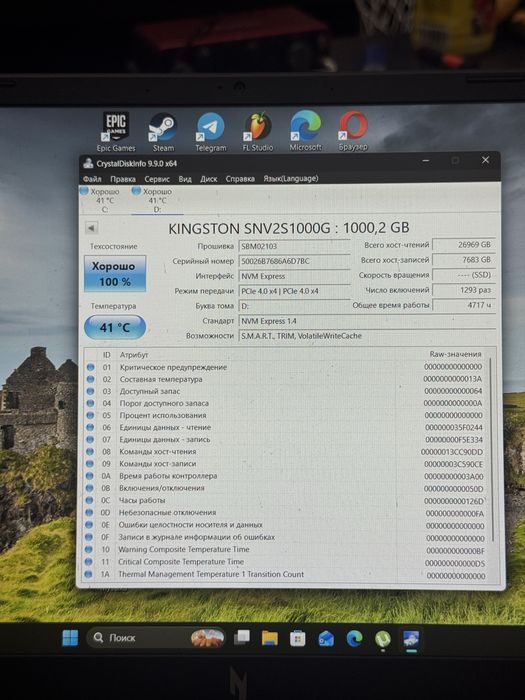Open Edge browser from the taskbar

click(354, 639)
